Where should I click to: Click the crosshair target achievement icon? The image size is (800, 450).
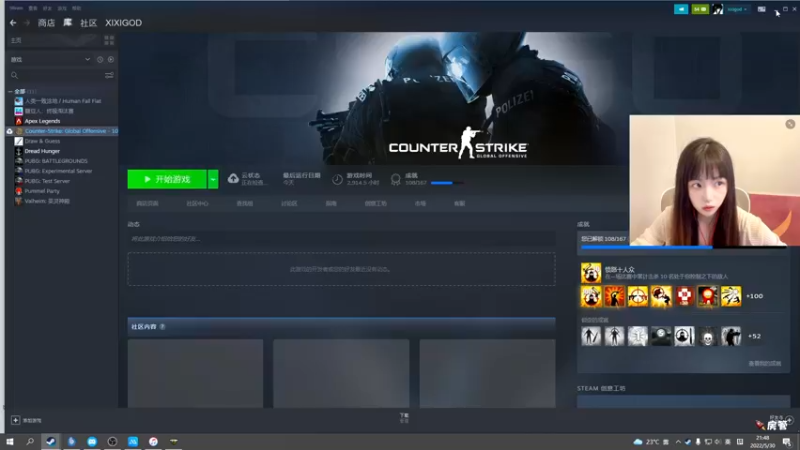pos(638,296)
